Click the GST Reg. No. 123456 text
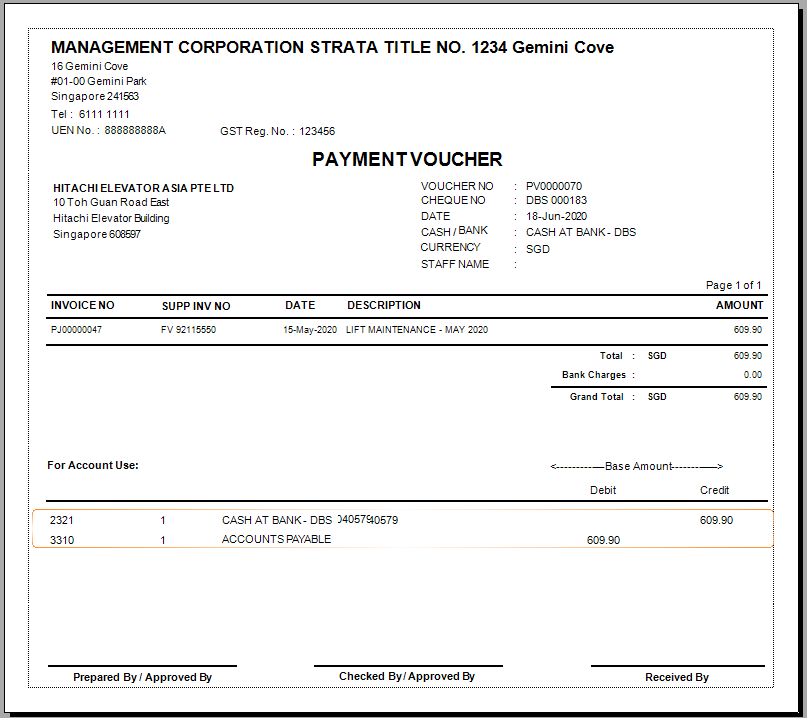 pyautogui.click(x=277, y=131)
